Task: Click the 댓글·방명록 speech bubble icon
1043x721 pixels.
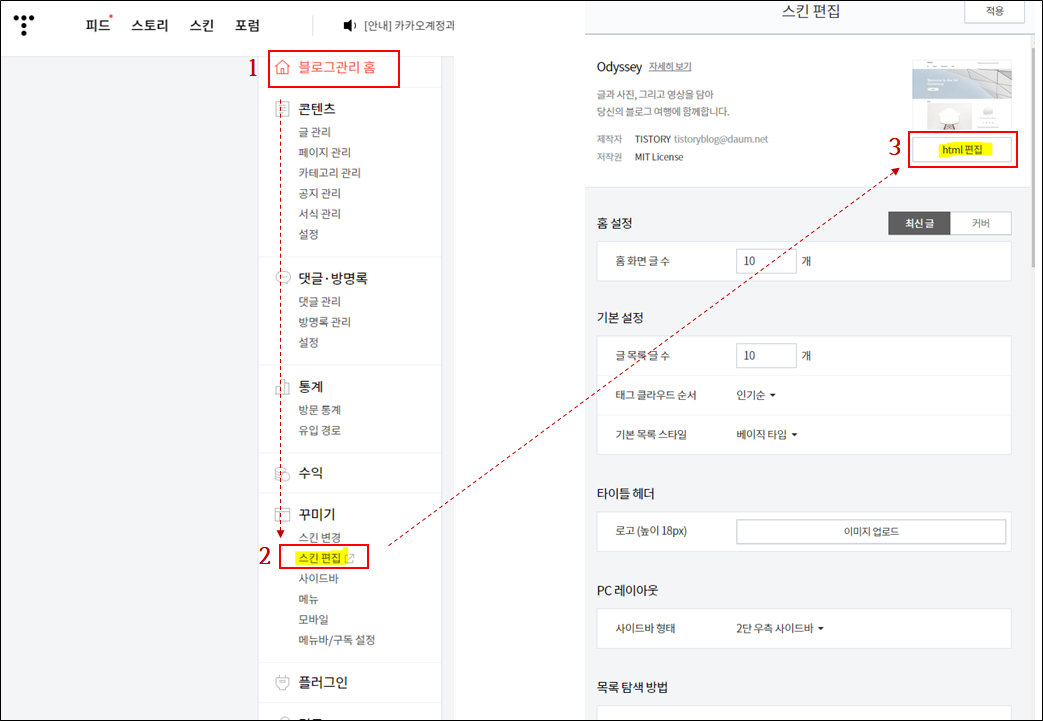Action: pyautogui.click(x=283, y=278)
